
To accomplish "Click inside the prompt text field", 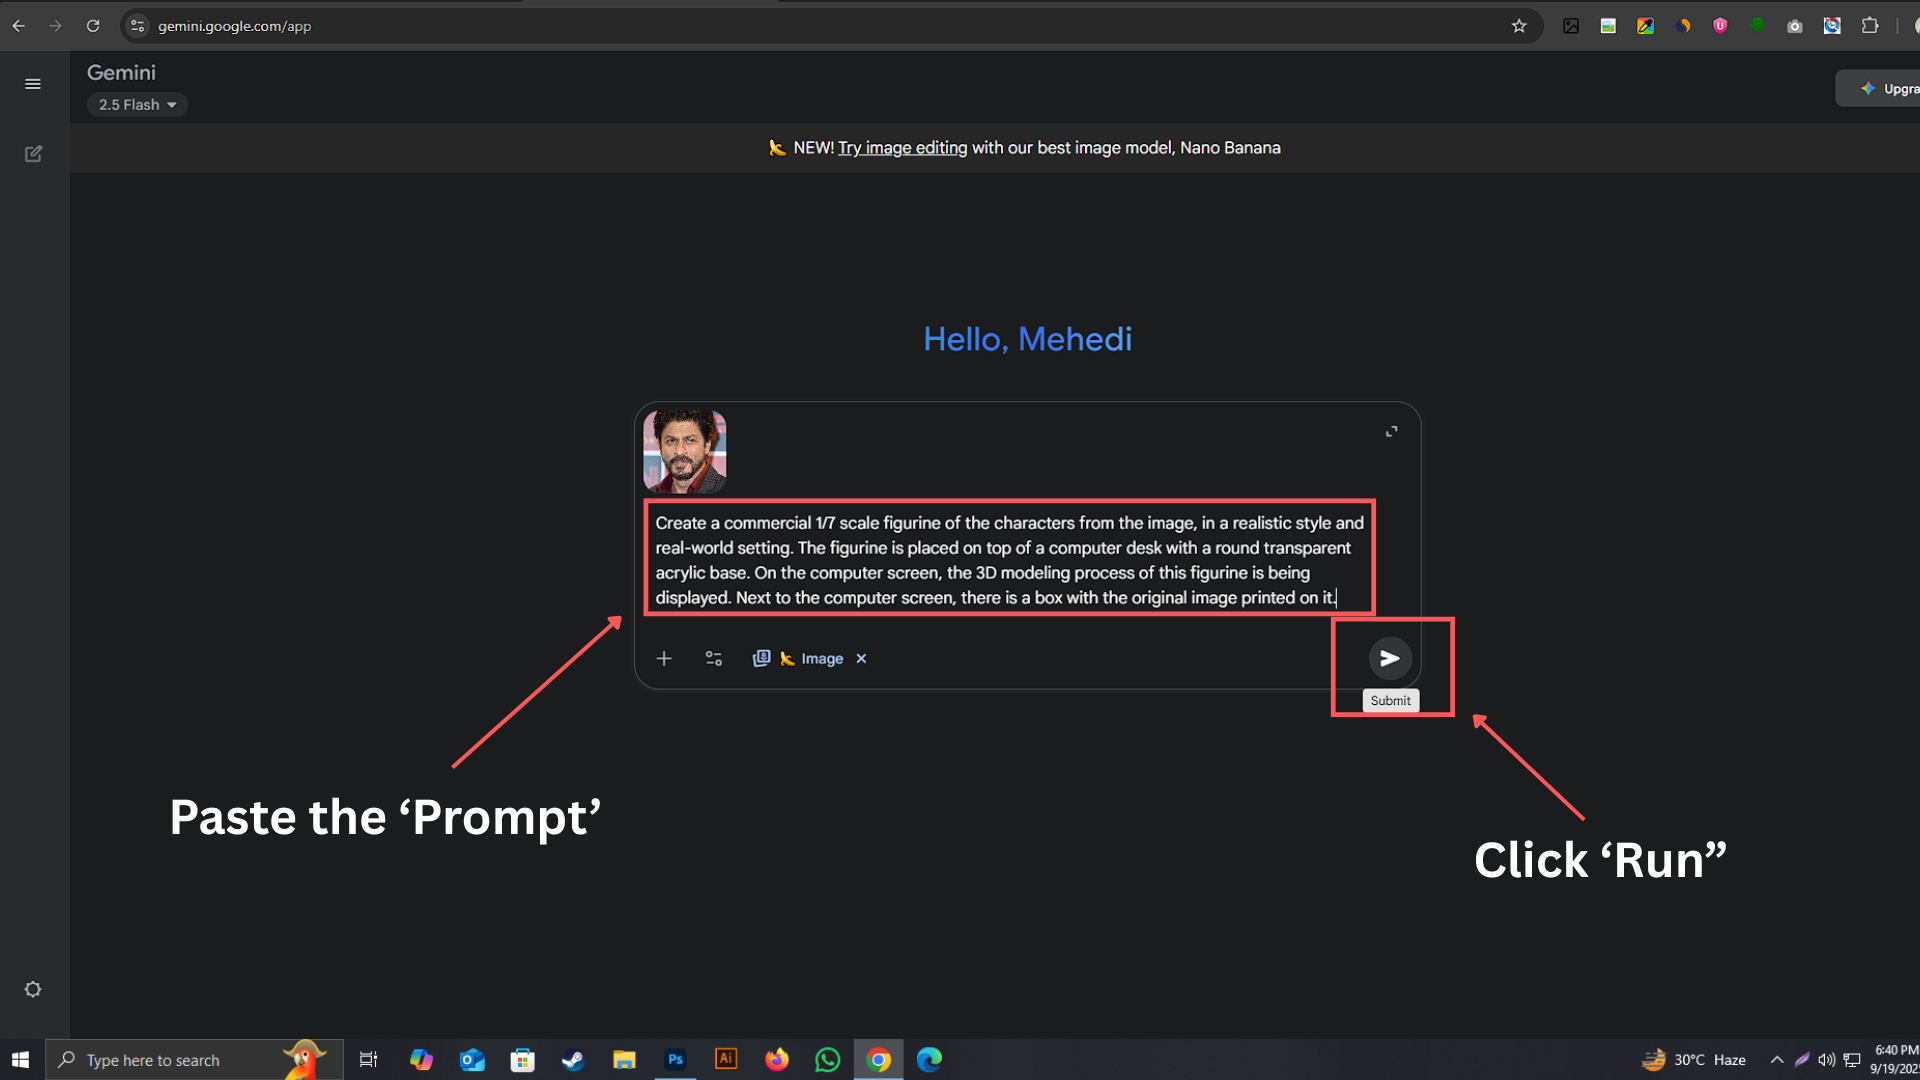I will (x=1009, y=559).
